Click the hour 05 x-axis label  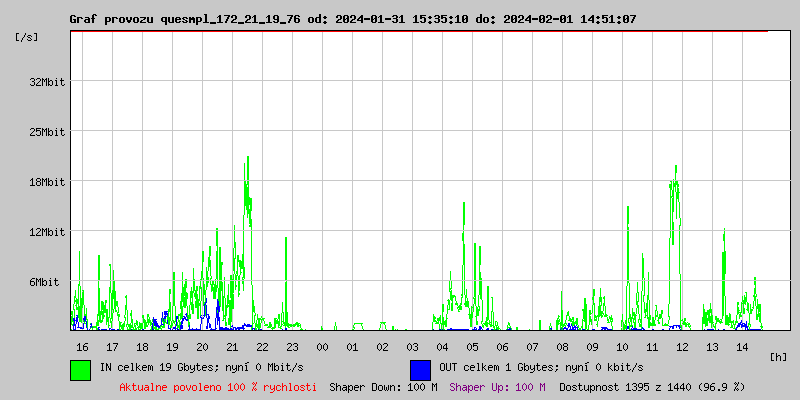[x=472, y=347]
